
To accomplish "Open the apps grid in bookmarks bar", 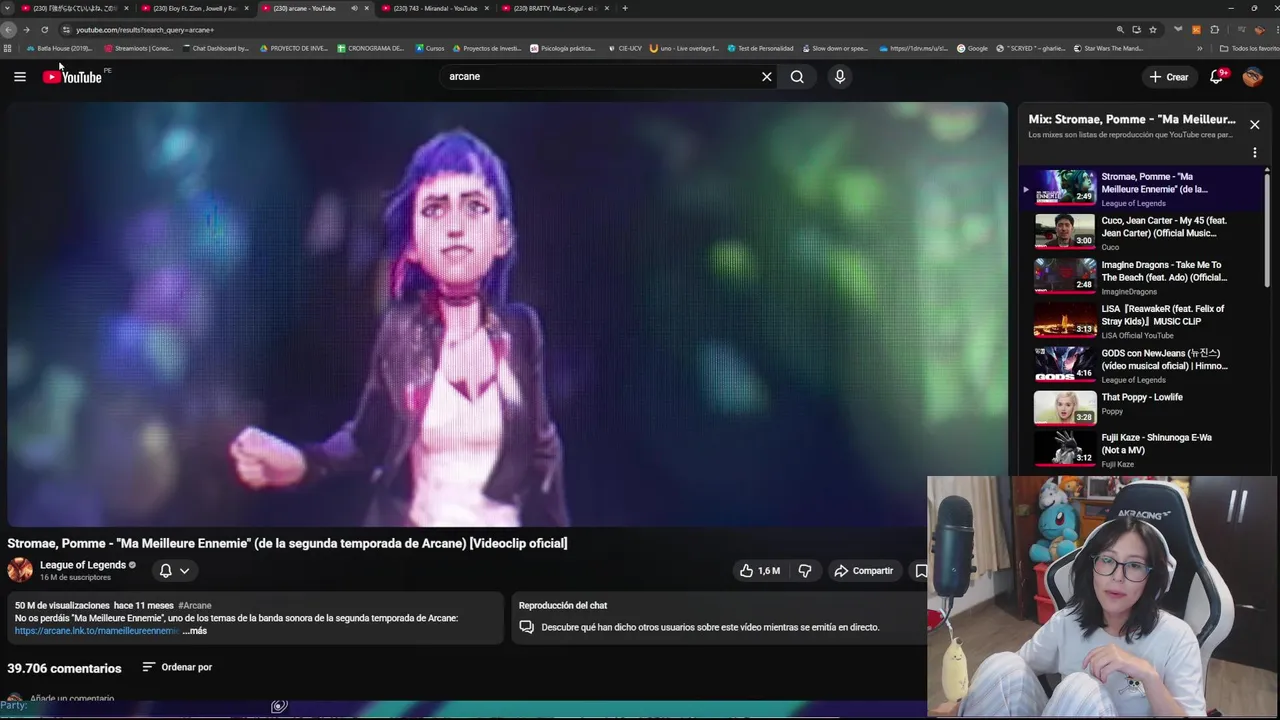I will tap(8, 48).
